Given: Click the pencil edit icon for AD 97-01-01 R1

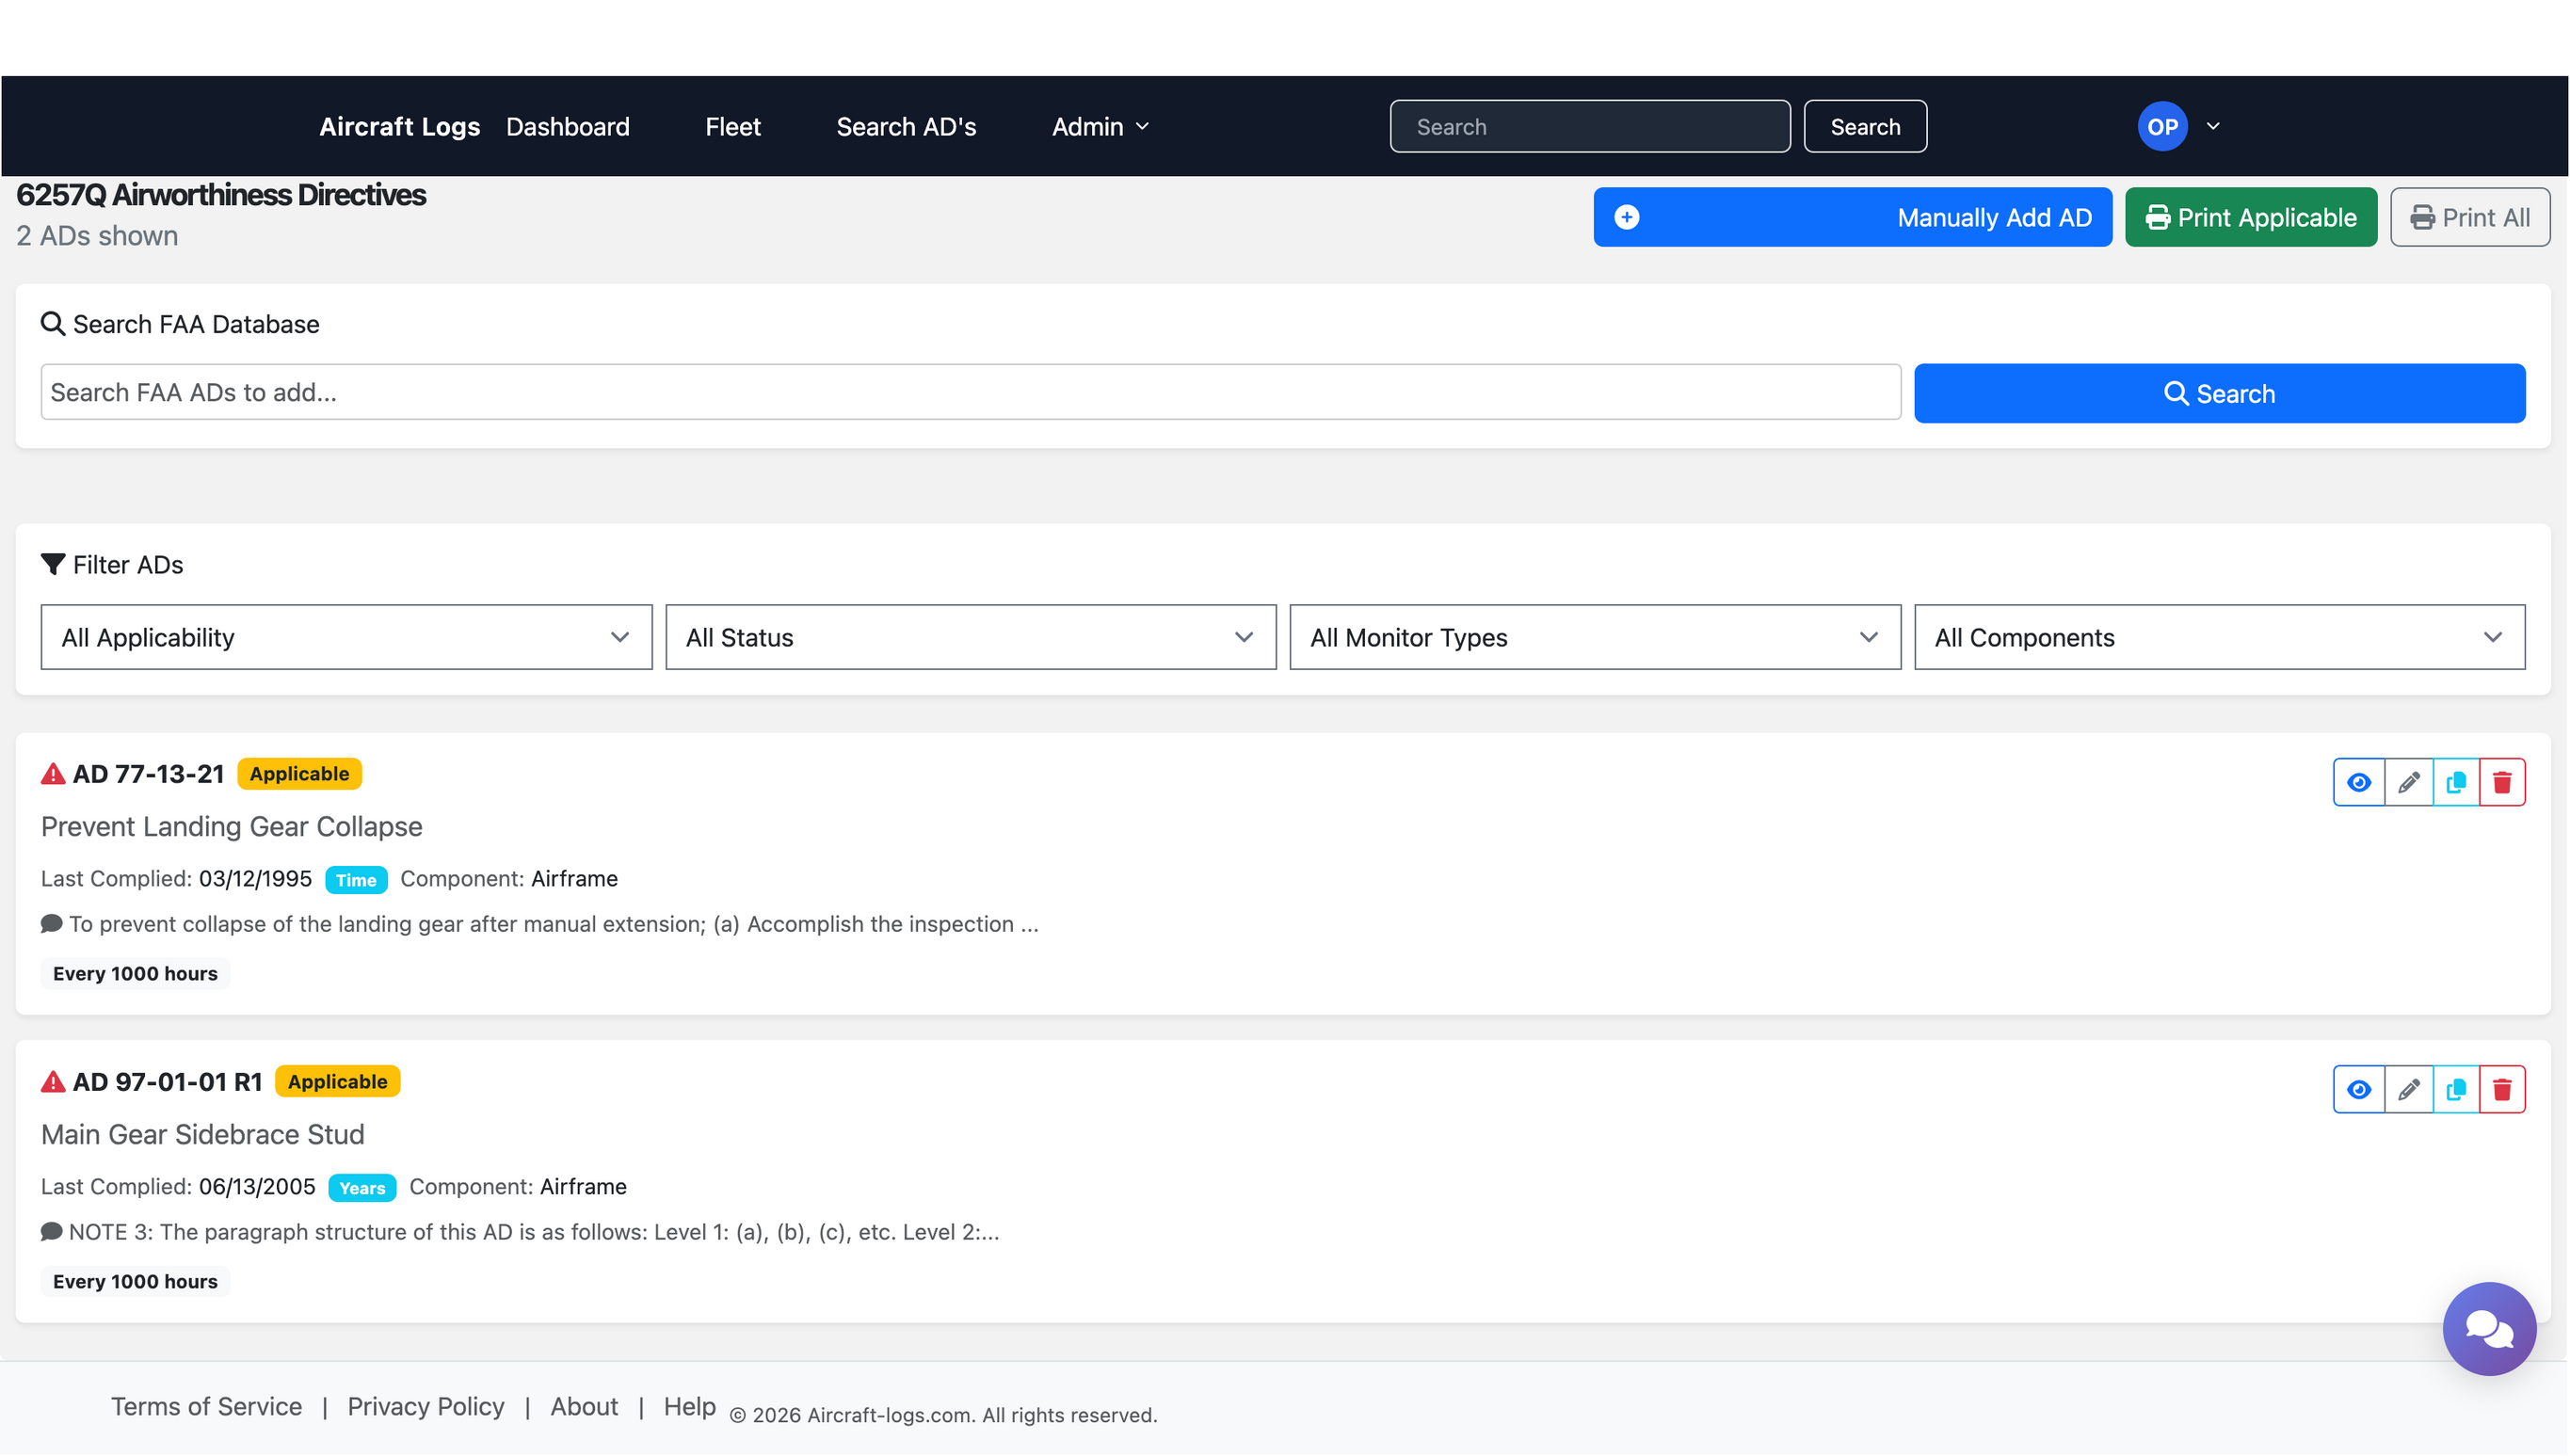Looking at the screenshot, I should pyautogui.click(x=2408, y=1089).
